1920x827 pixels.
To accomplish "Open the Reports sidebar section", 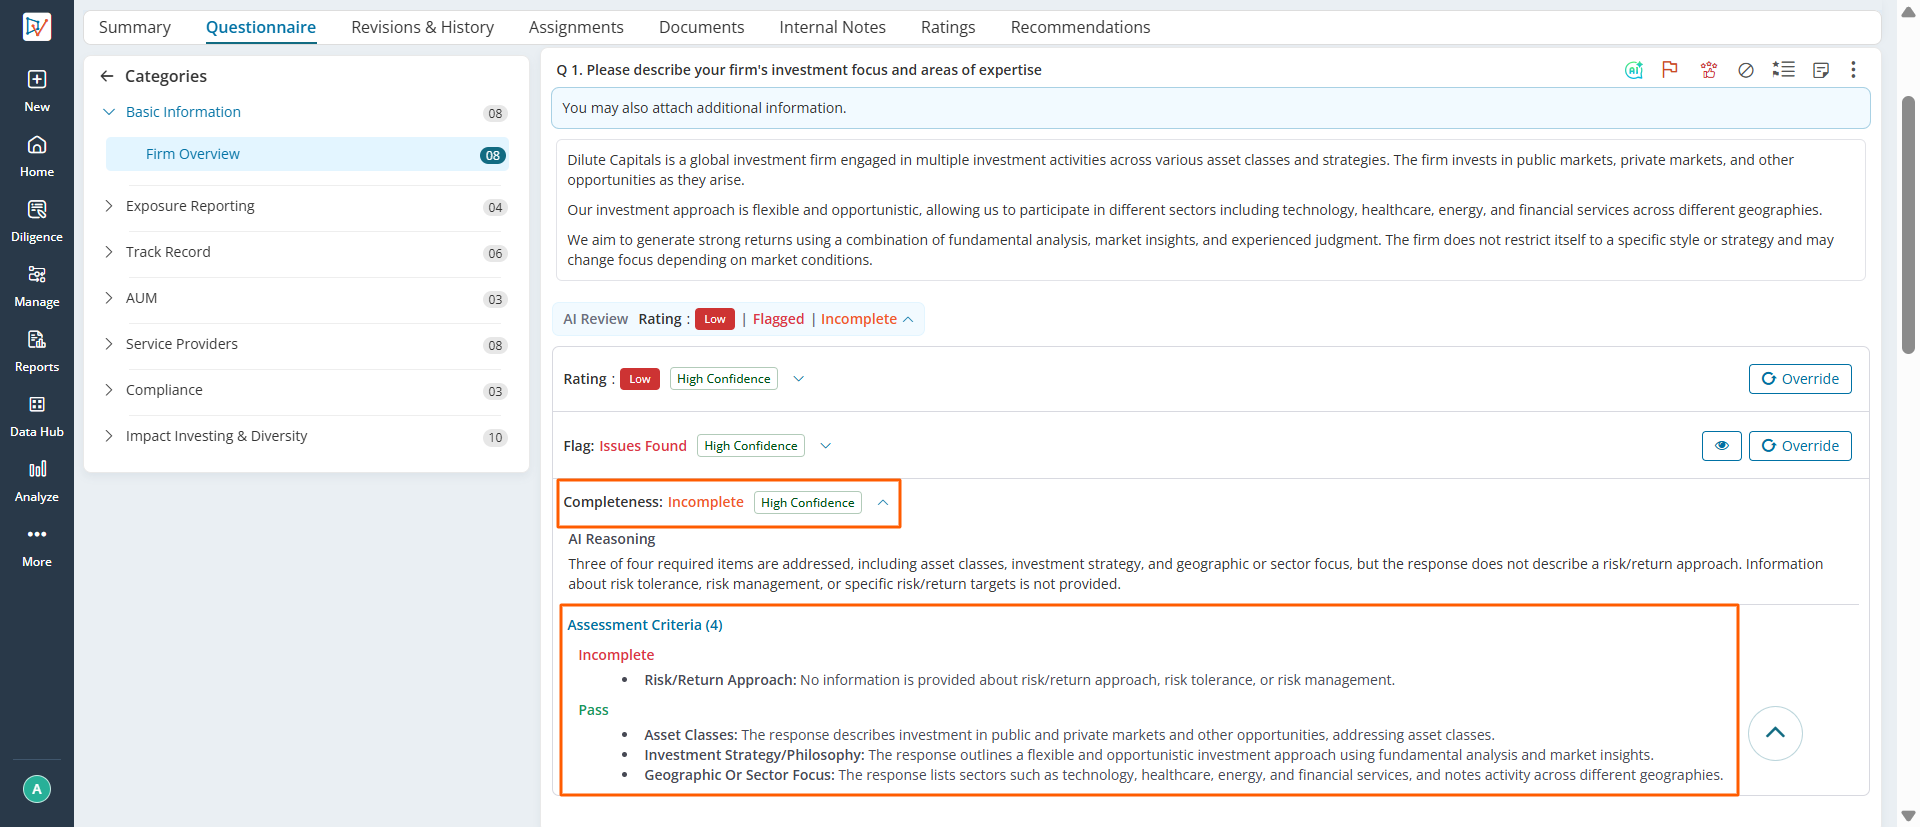I will click(37, 350).
